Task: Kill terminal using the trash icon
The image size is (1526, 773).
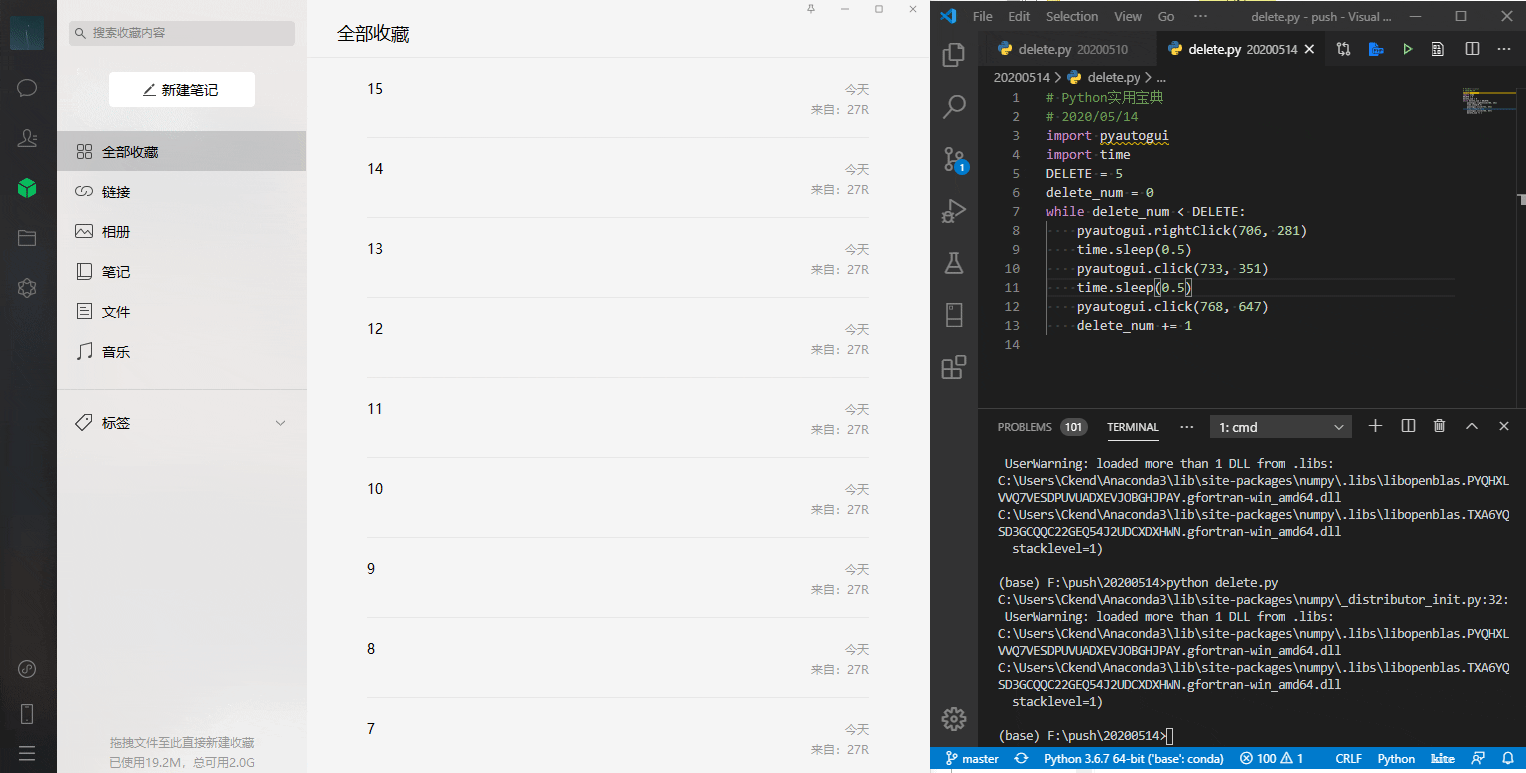Action: click(1439, 426)
